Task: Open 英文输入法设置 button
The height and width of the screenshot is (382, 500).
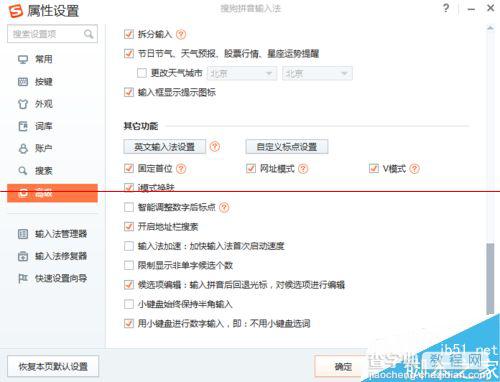Action: (165, 147)
